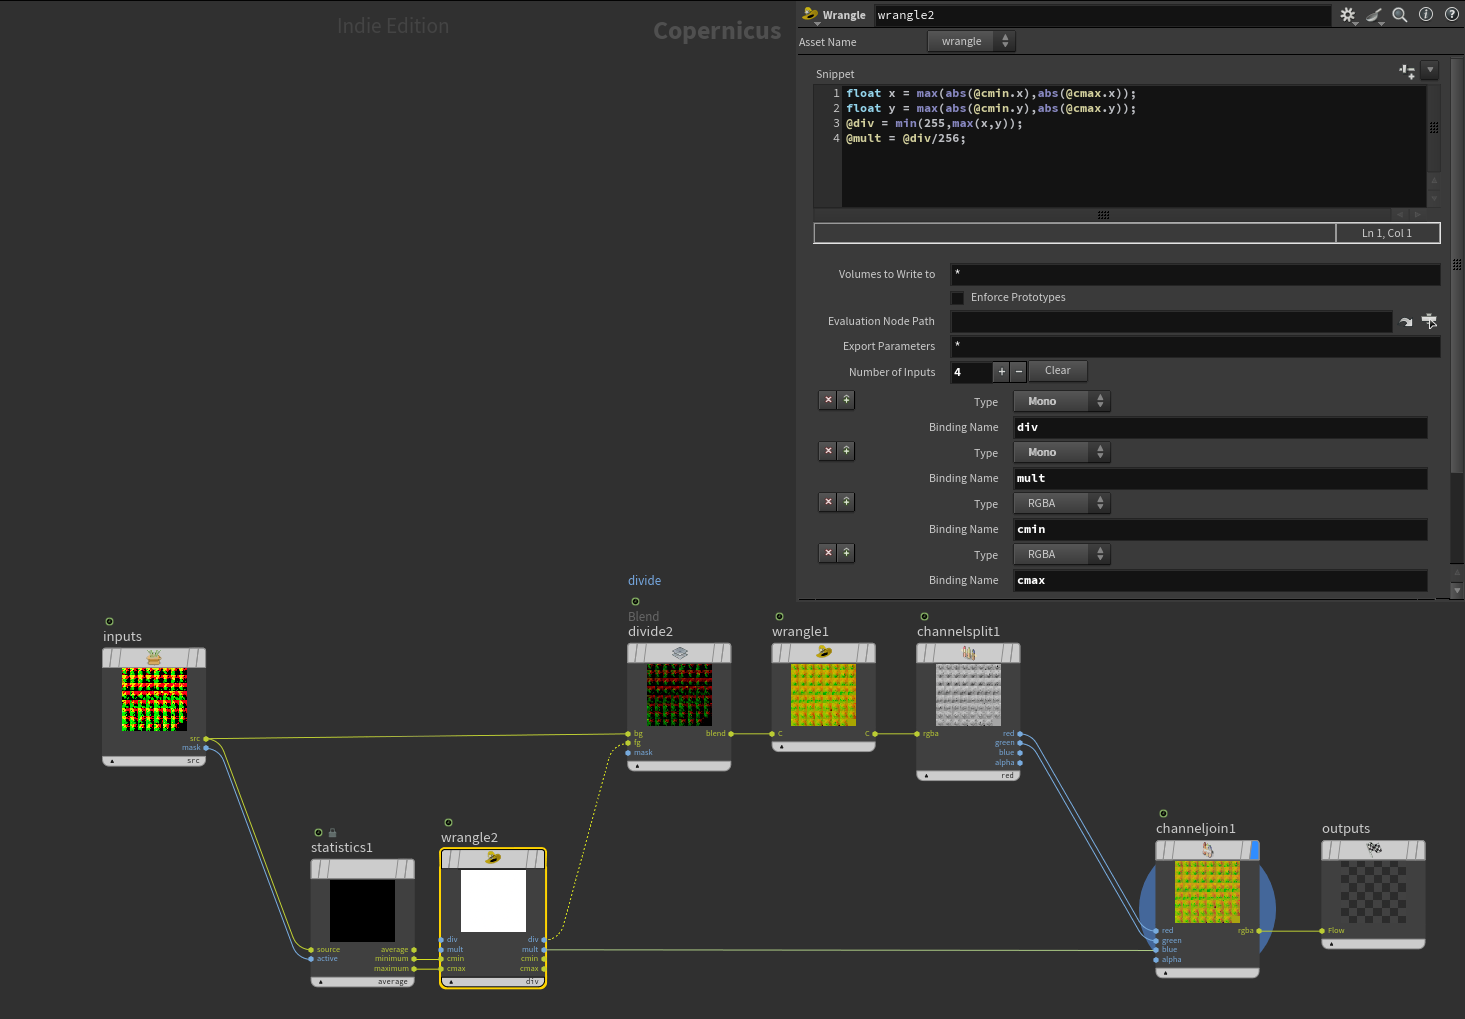Open the Type dropdown for cmin binding
The height and width of the screenshot is (1019, 1465).
(1062, 503)
